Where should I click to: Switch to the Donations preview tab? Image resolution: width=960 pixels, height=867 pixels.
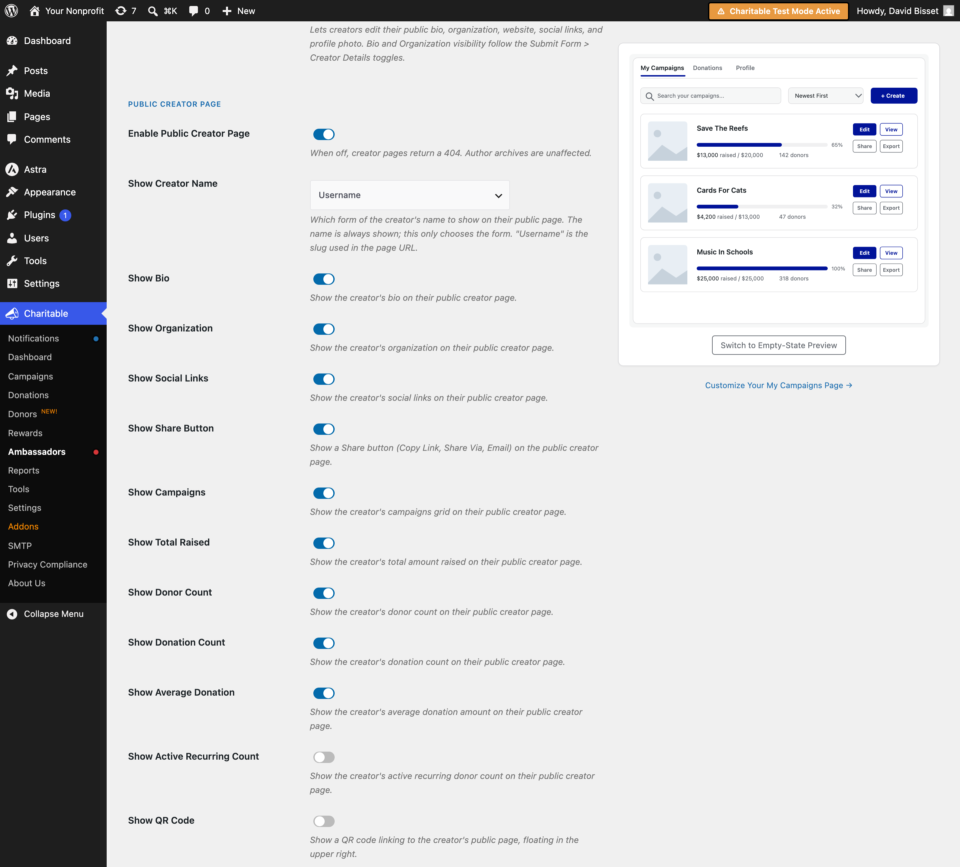[x=707, y=68]
